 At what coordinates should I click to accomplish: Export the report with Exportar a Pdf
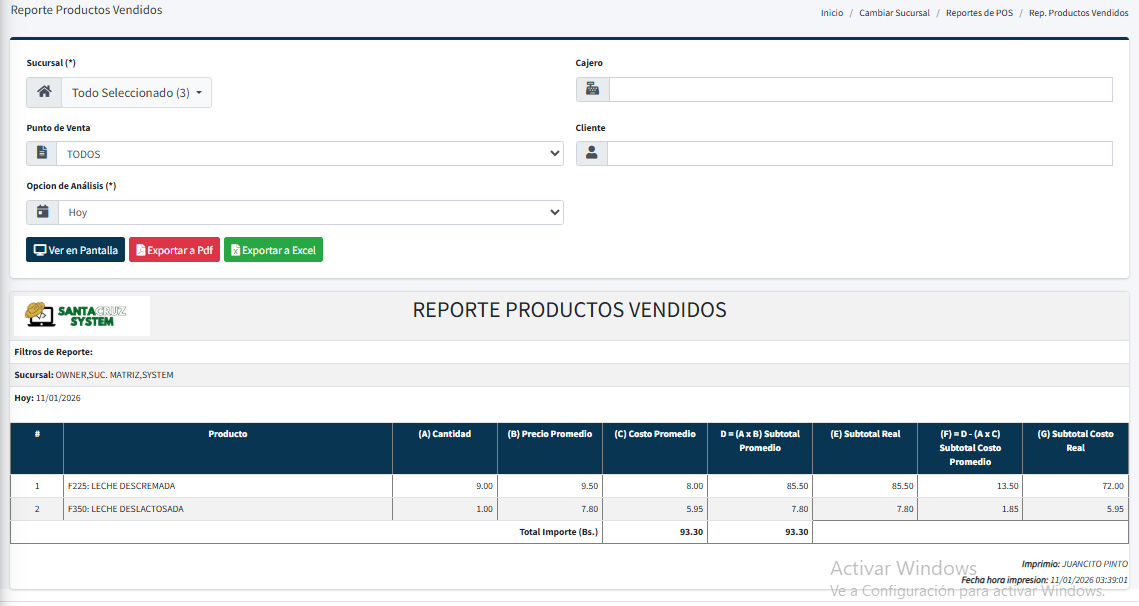pyautogui.click(x=174, y=250)
